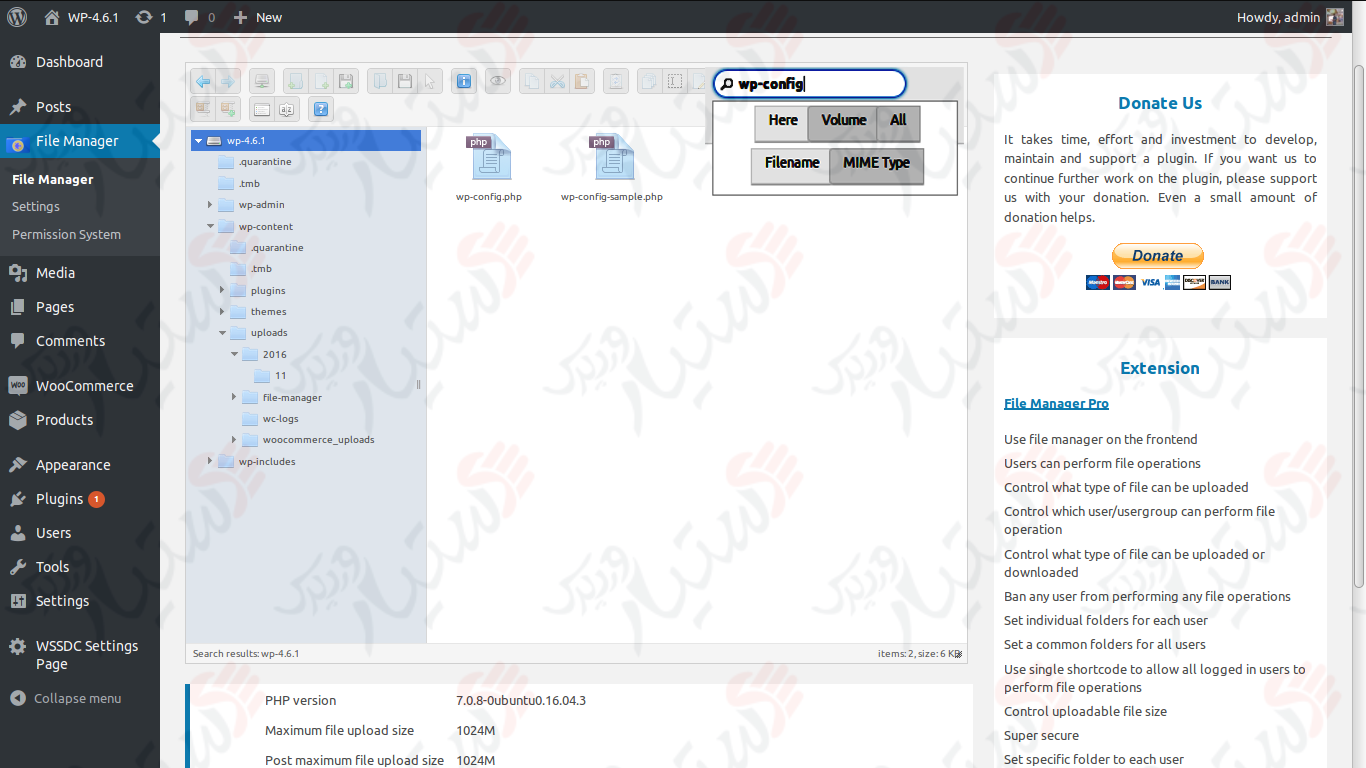The width and height of the screenshot is (1366, 768).
Task: Click the Donate button
Action: click(1157, 255)
